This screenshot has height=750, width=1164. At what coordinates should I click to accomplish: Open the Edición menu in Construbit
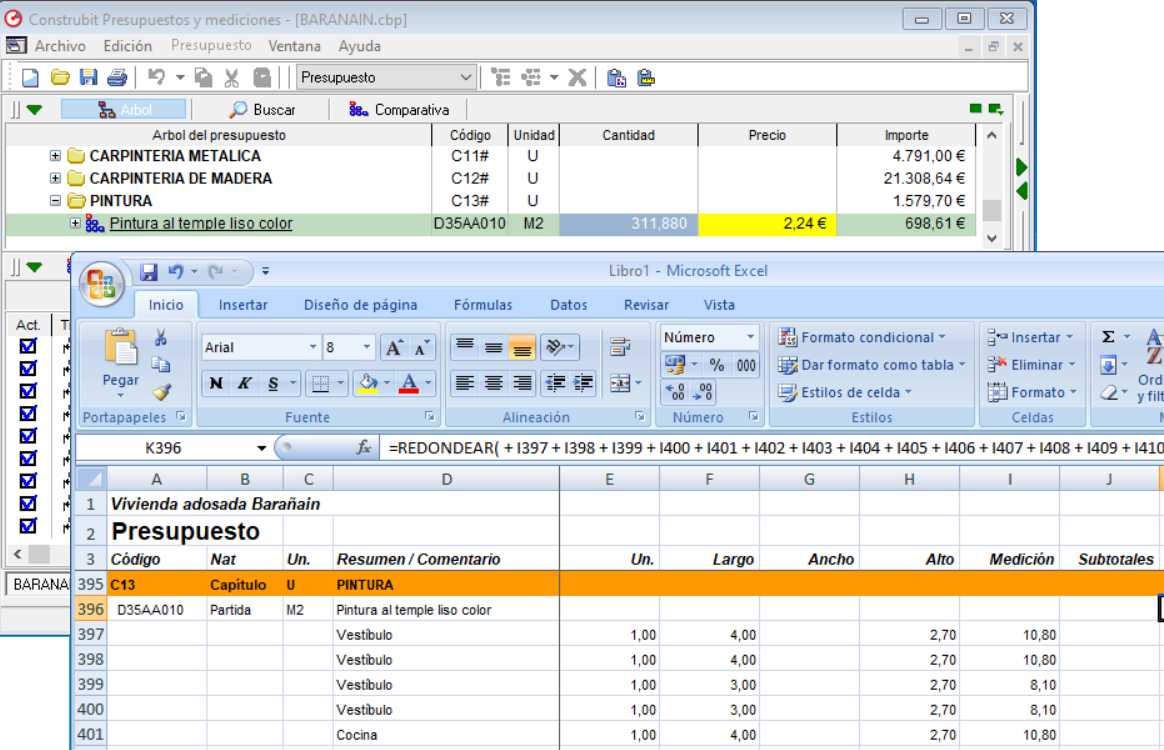tap(128, 46)
